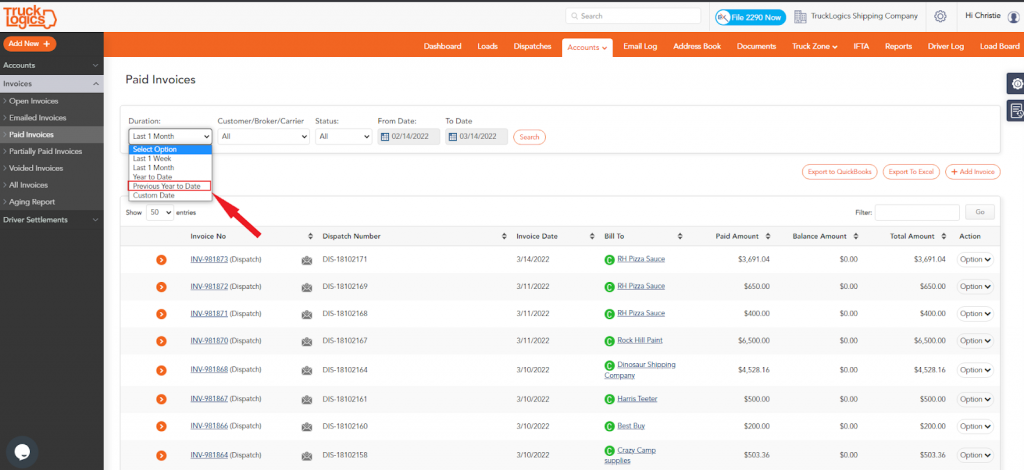
Task: Expand row arrow for INV-981871
Action: tap(161, 314)
